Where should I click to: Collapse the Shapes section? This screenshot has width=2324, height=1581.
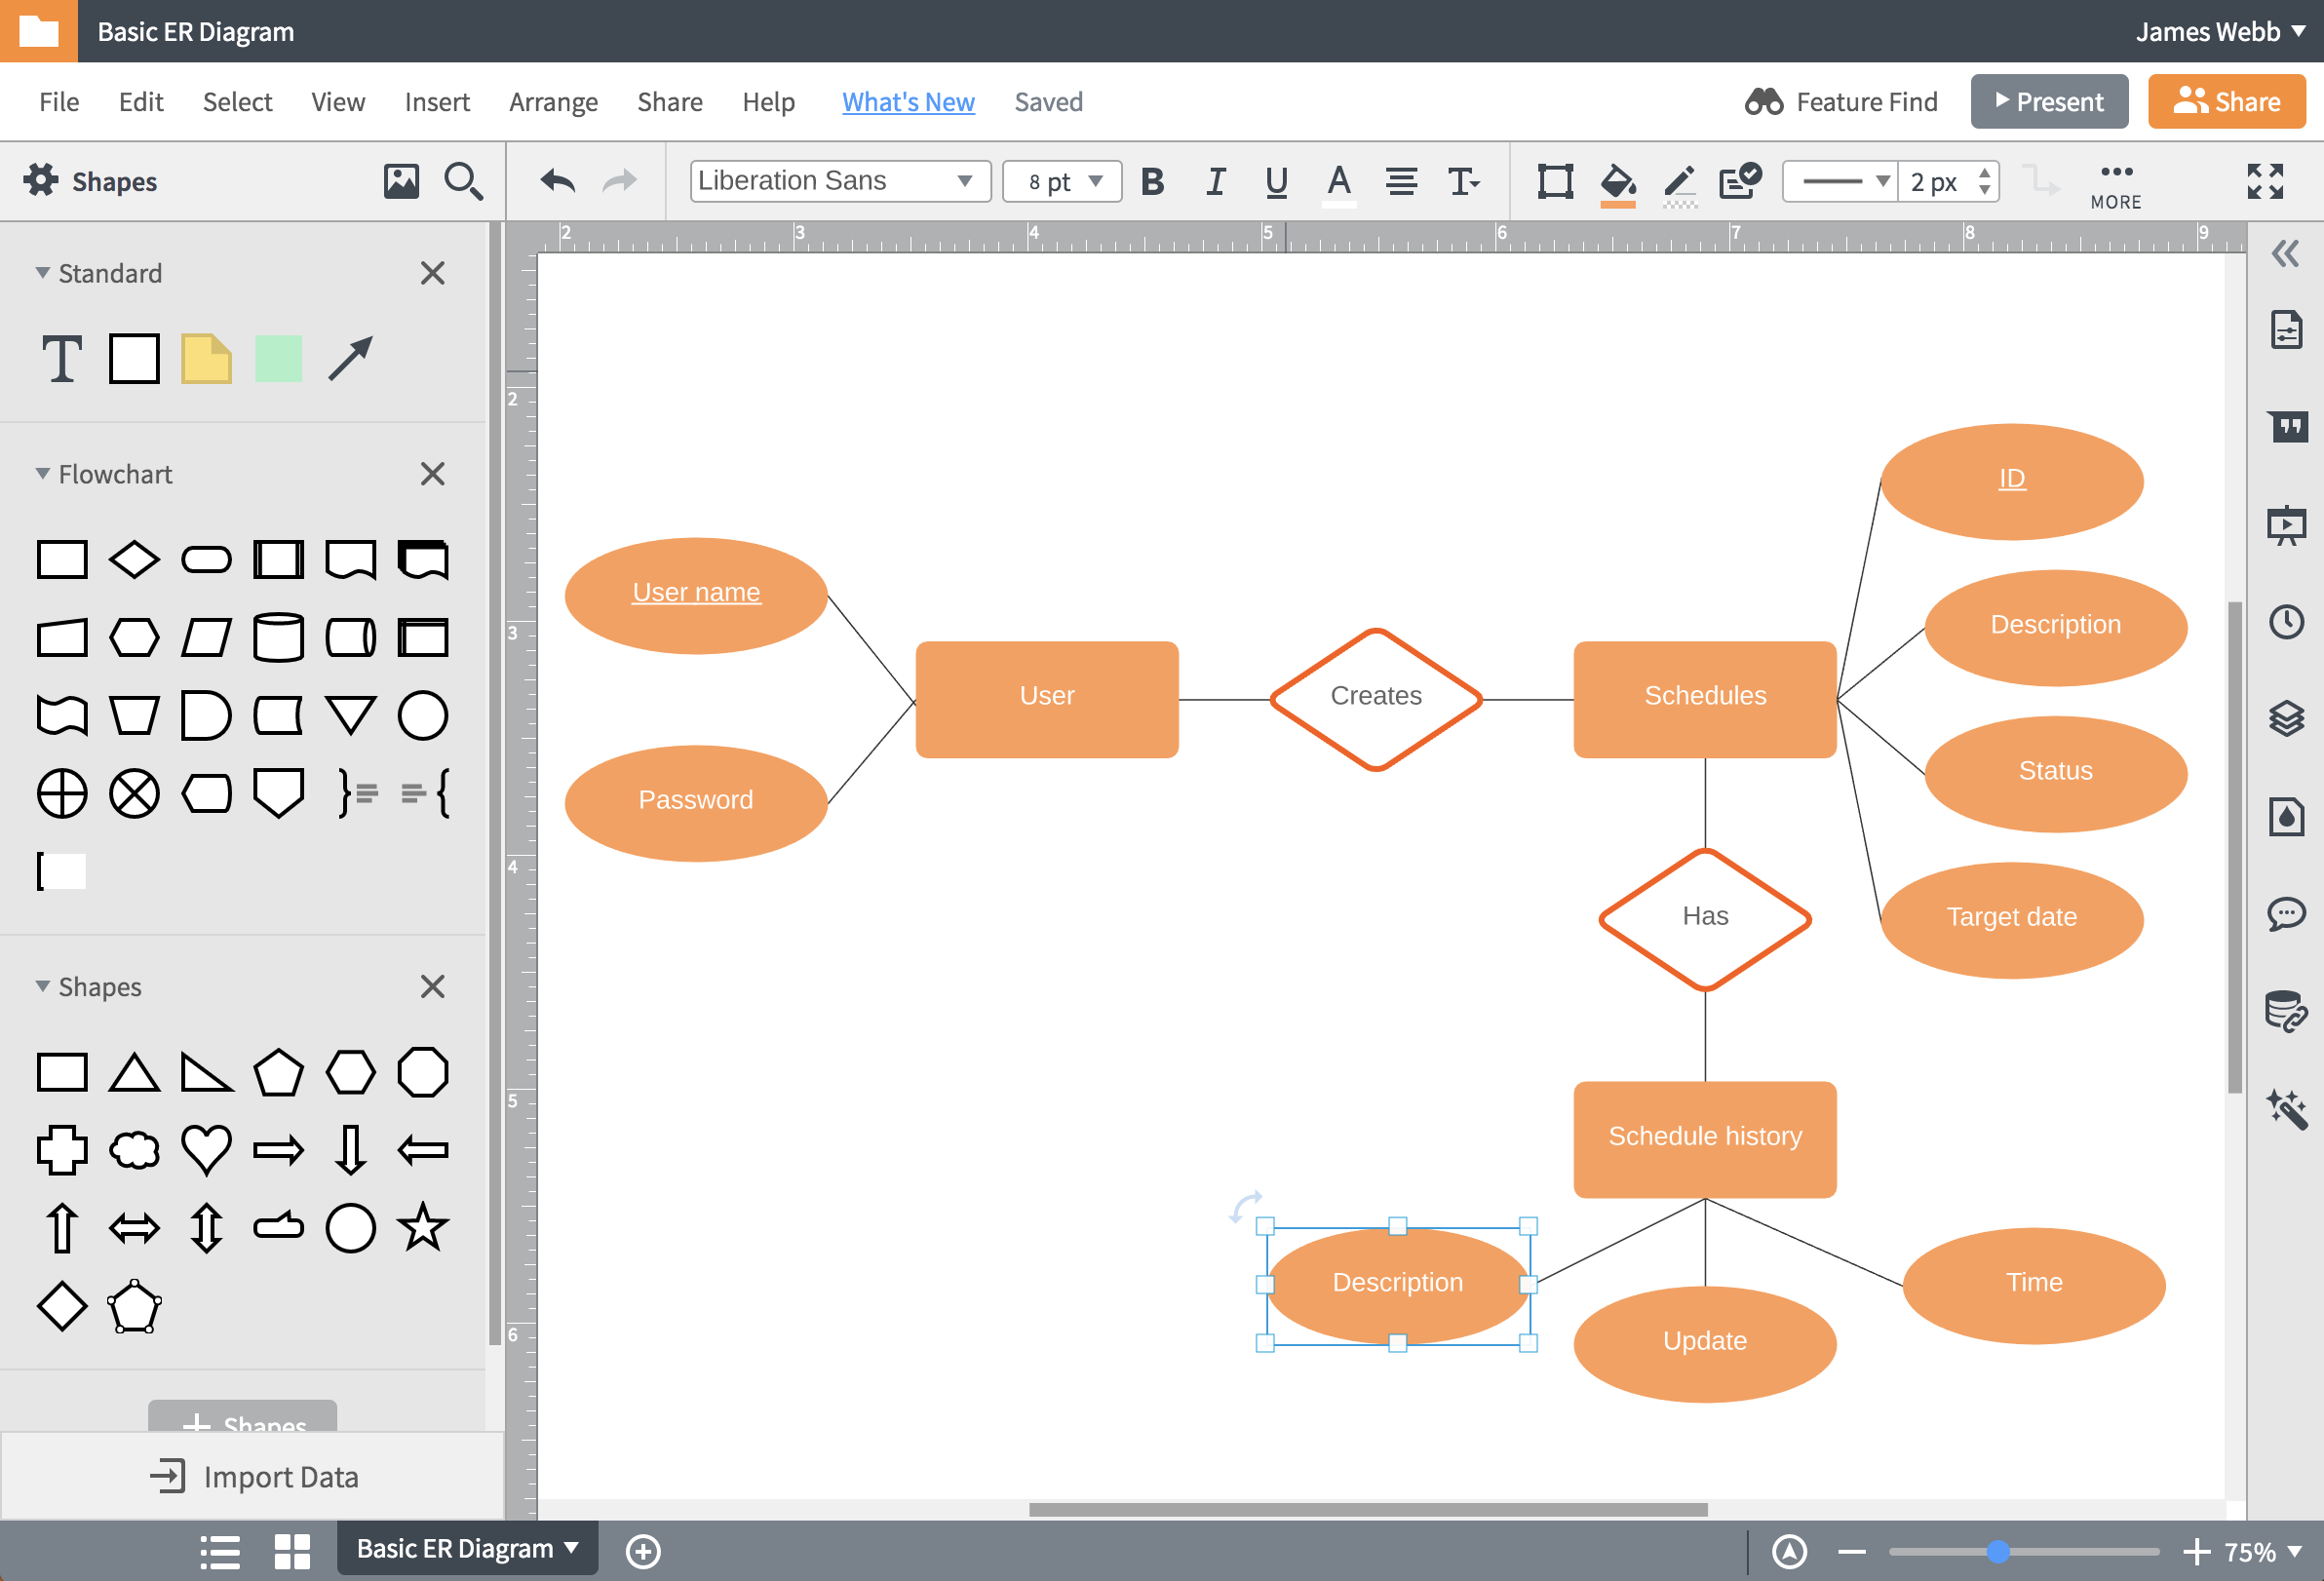pyautogui.click(x=37, y=984)
